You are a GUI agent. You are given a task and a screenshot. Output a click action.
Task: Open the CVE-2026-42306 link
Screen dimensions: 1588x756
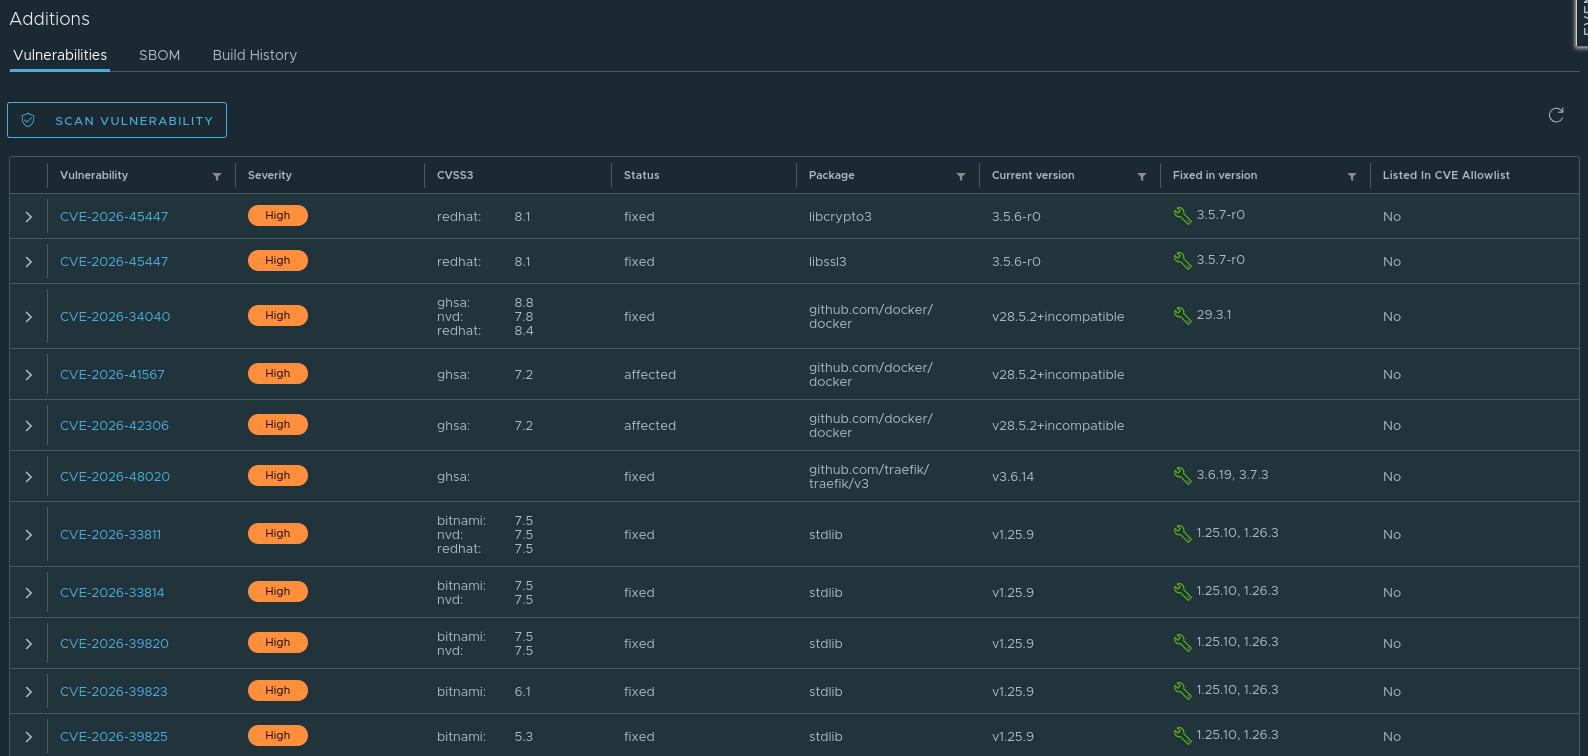point(114,425)
